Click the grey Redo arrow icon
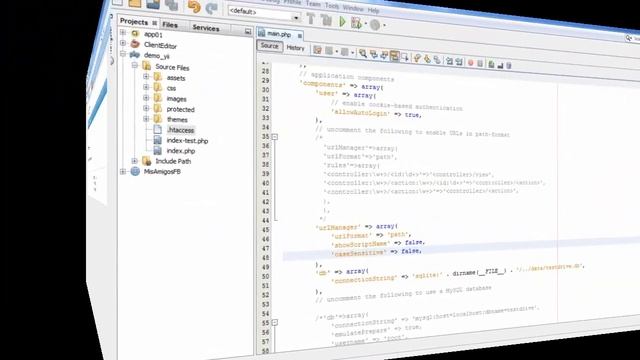The image size is (640, 360). coord(211,8)
